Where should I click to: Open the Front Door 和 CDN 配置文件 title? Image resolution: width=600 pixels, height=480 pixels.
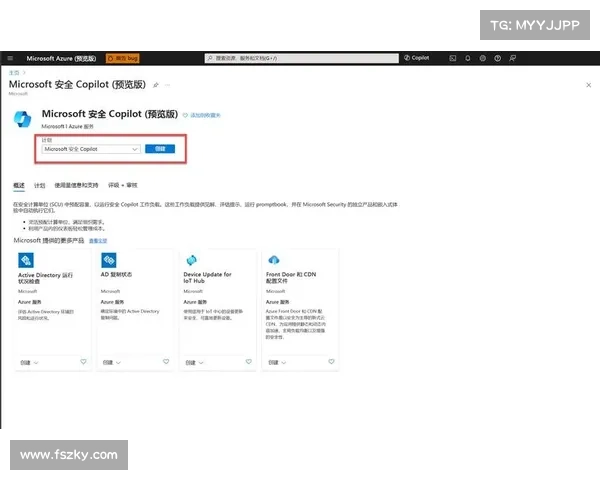291,278
